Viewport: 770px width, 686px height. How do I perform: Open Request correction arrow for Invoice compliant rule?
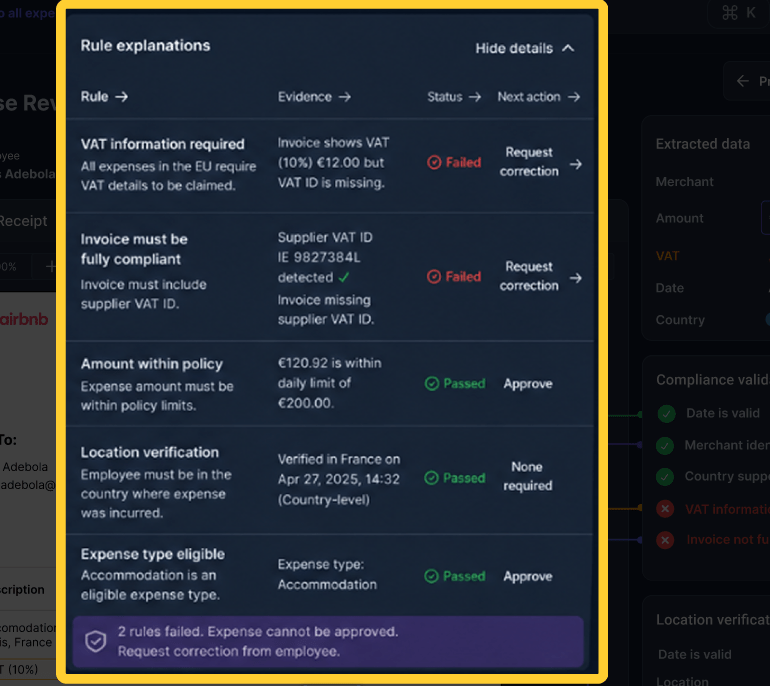(x=576, y=278)
